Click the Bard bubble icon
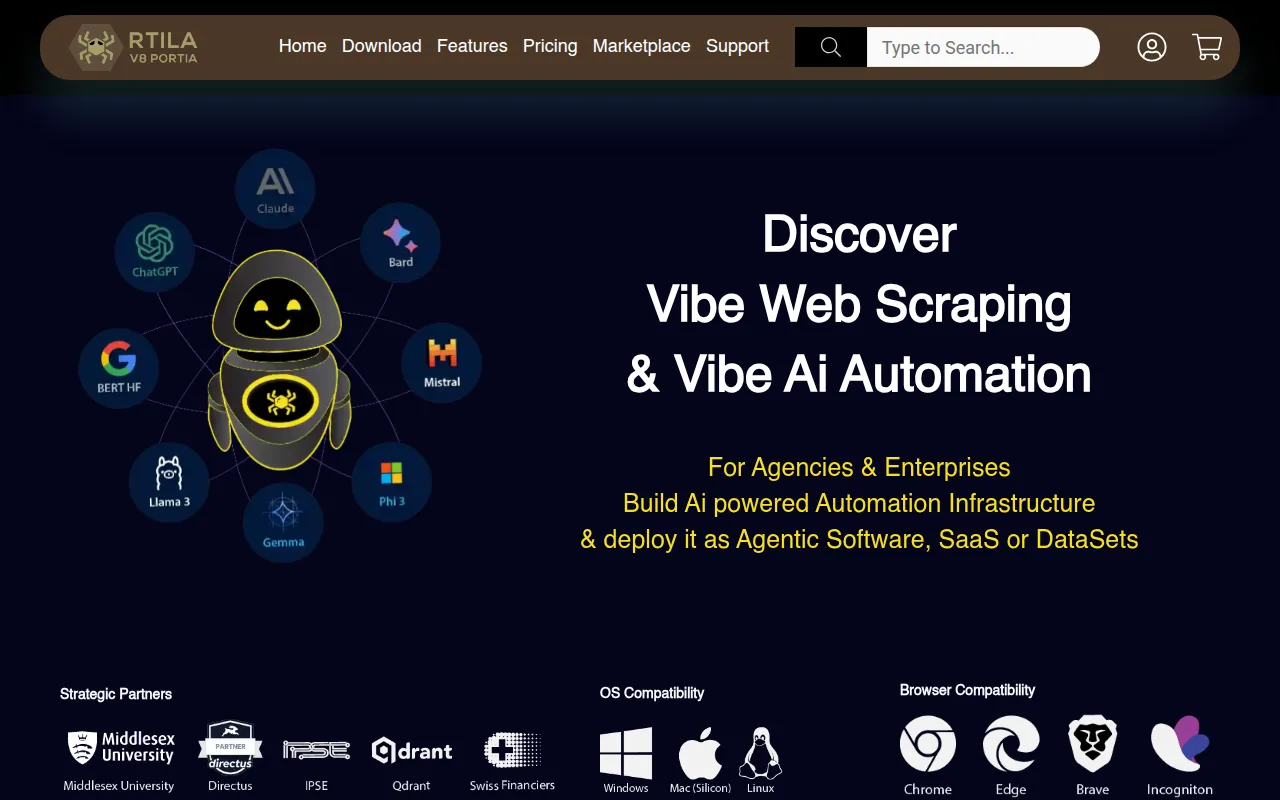The height and width of the screenshot is (800, 1280). (x=400, y=243)
